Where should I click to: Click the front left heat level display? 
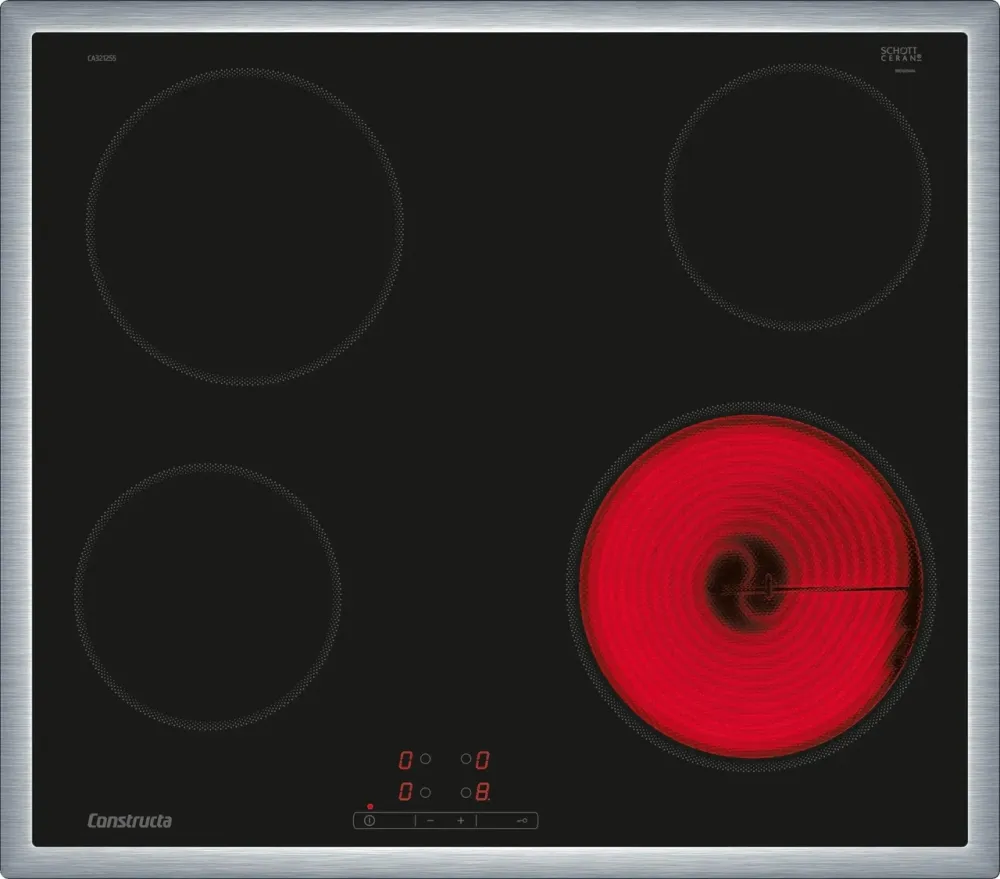point(406,792)
